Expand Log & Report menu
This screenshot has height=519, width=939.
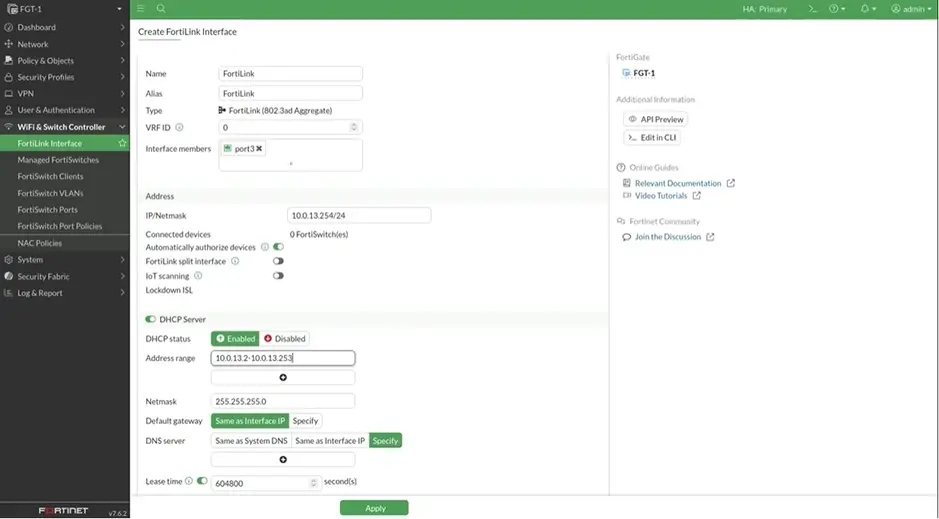pyautogui.click(x=65, y=293)
